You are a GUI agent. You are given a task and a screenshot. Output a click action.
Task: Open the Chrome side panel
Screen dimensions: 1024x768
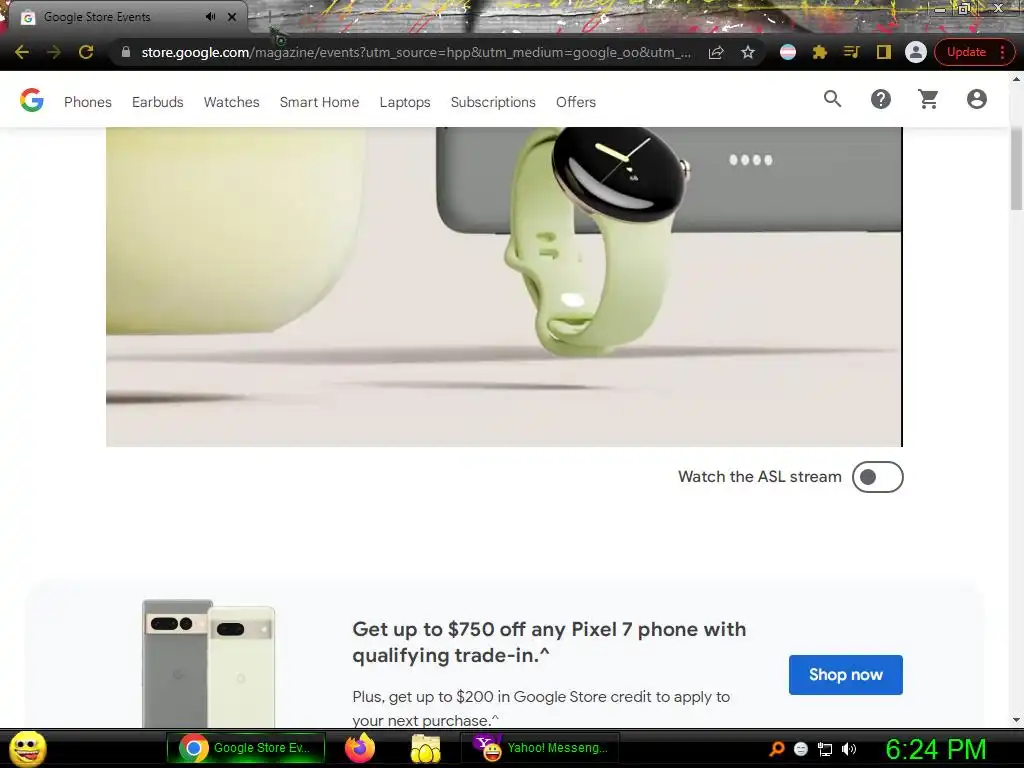coord(884,52)
